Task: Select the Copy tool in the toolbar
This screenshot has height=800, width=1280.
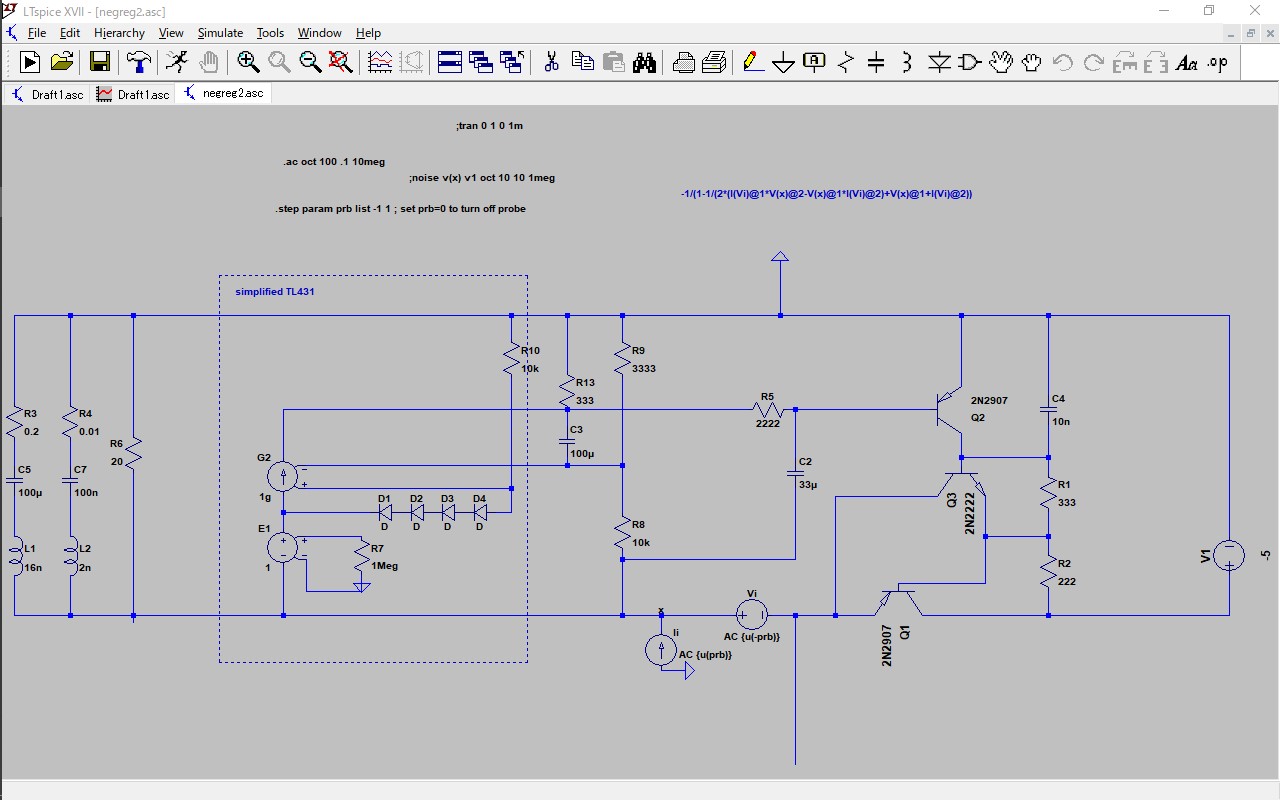Action: (582, 62)
